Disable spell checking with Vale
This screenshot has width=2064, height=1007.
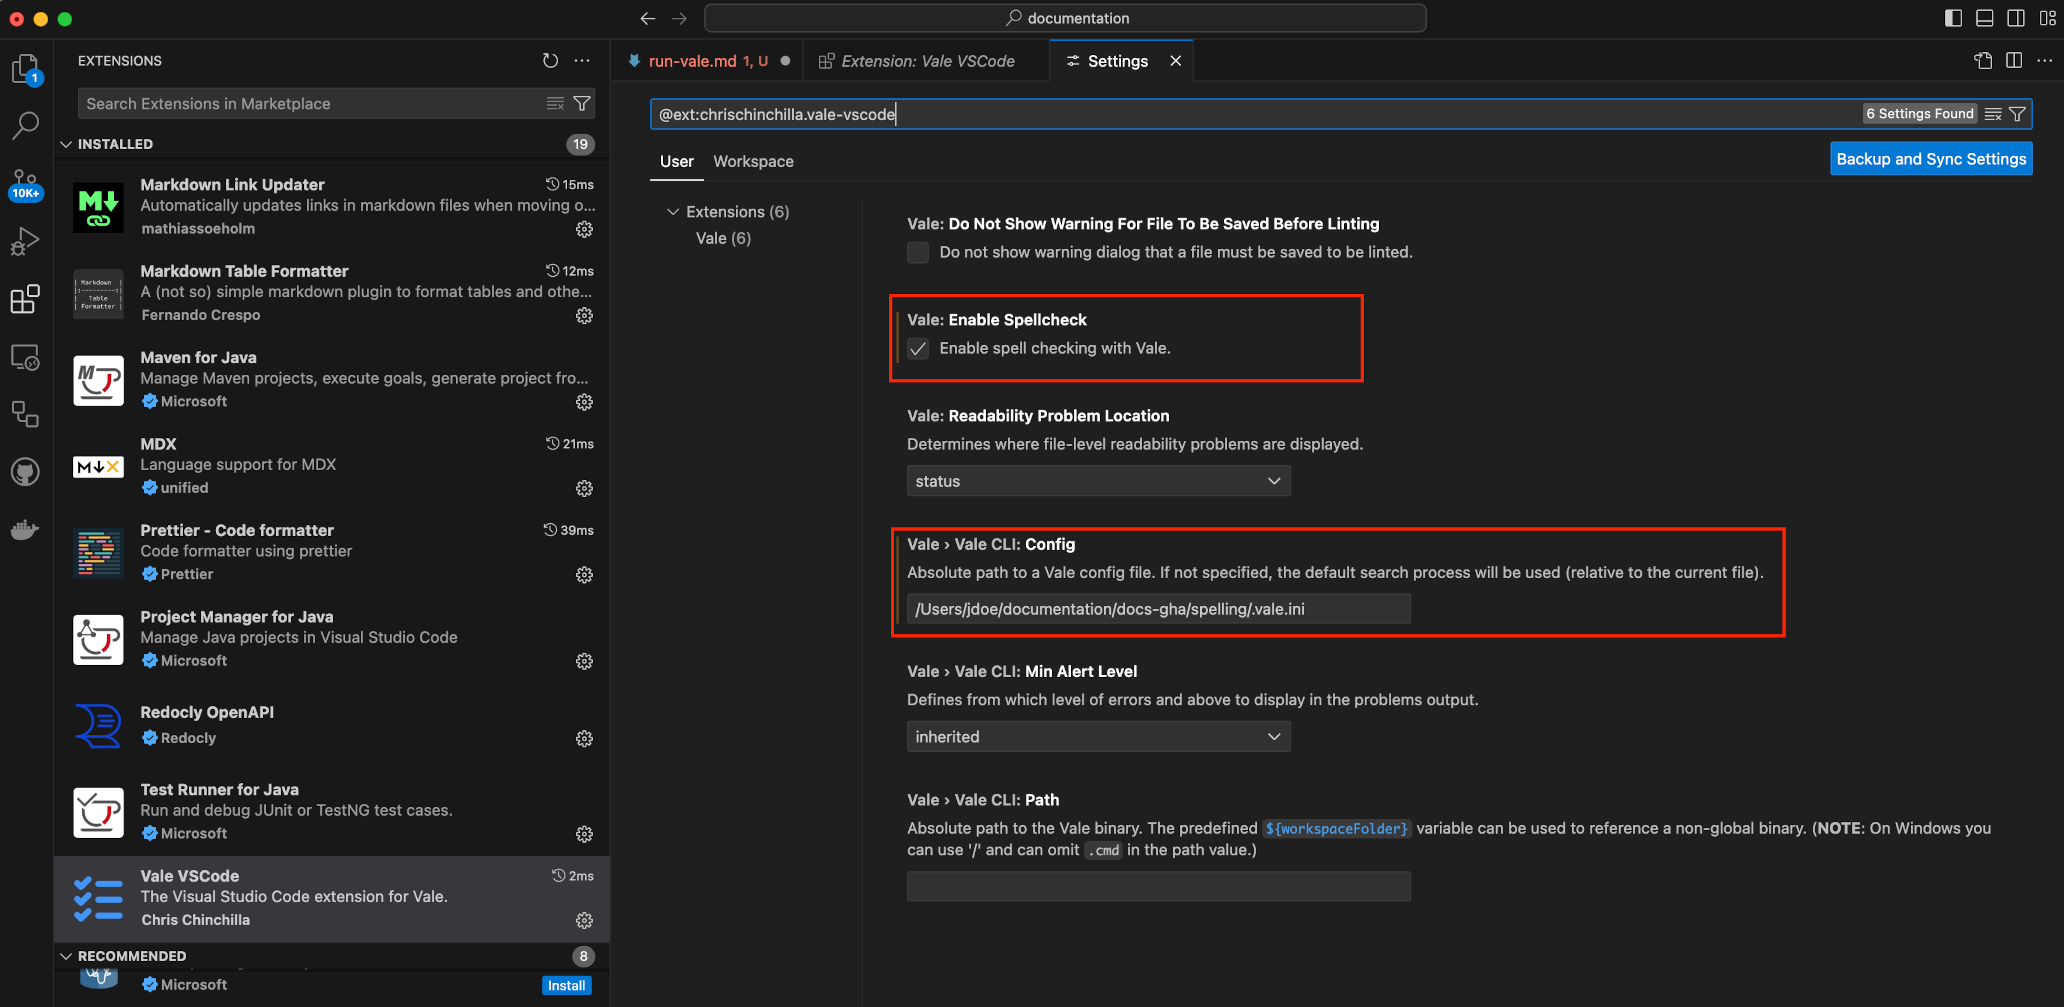pos(917,348)
